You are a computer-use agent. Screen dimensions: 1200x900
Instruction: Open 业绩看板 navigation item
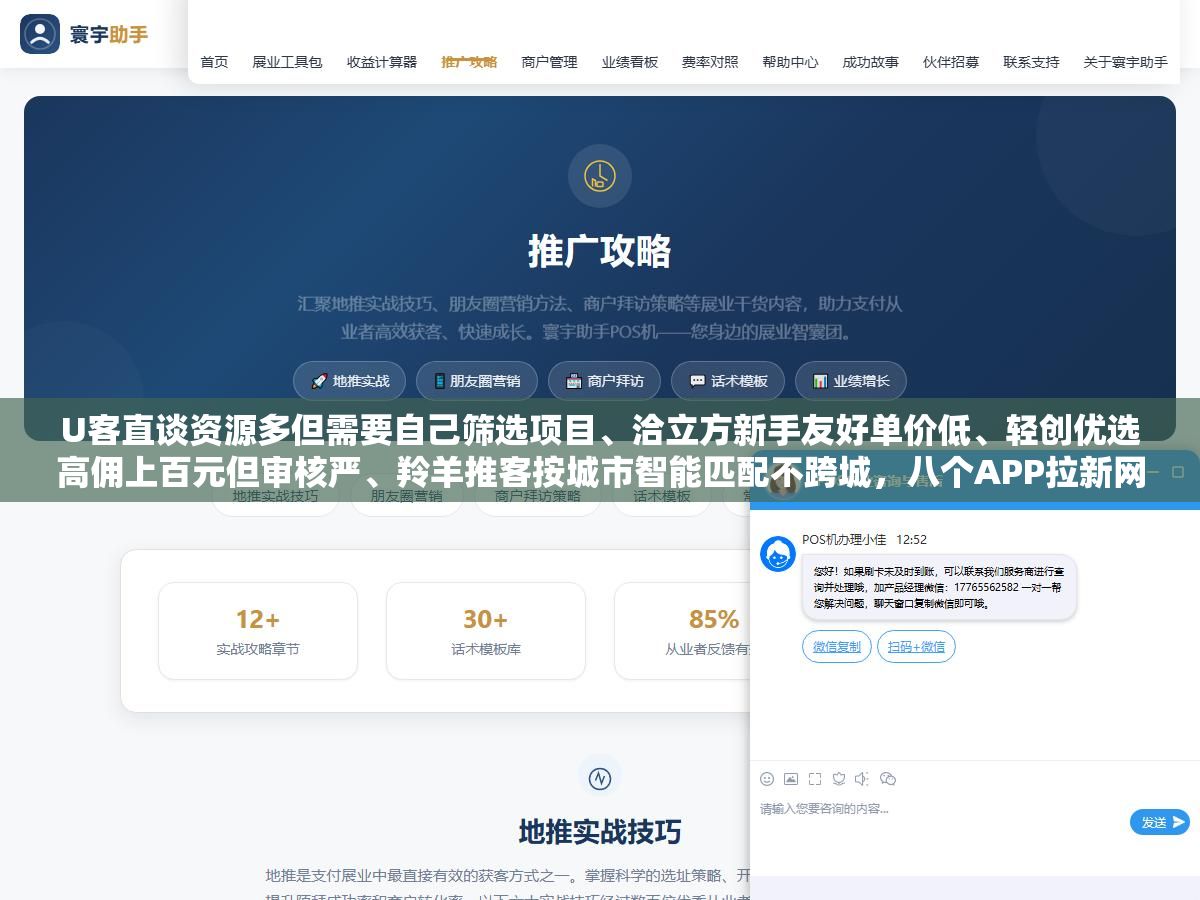coord(630,62)
